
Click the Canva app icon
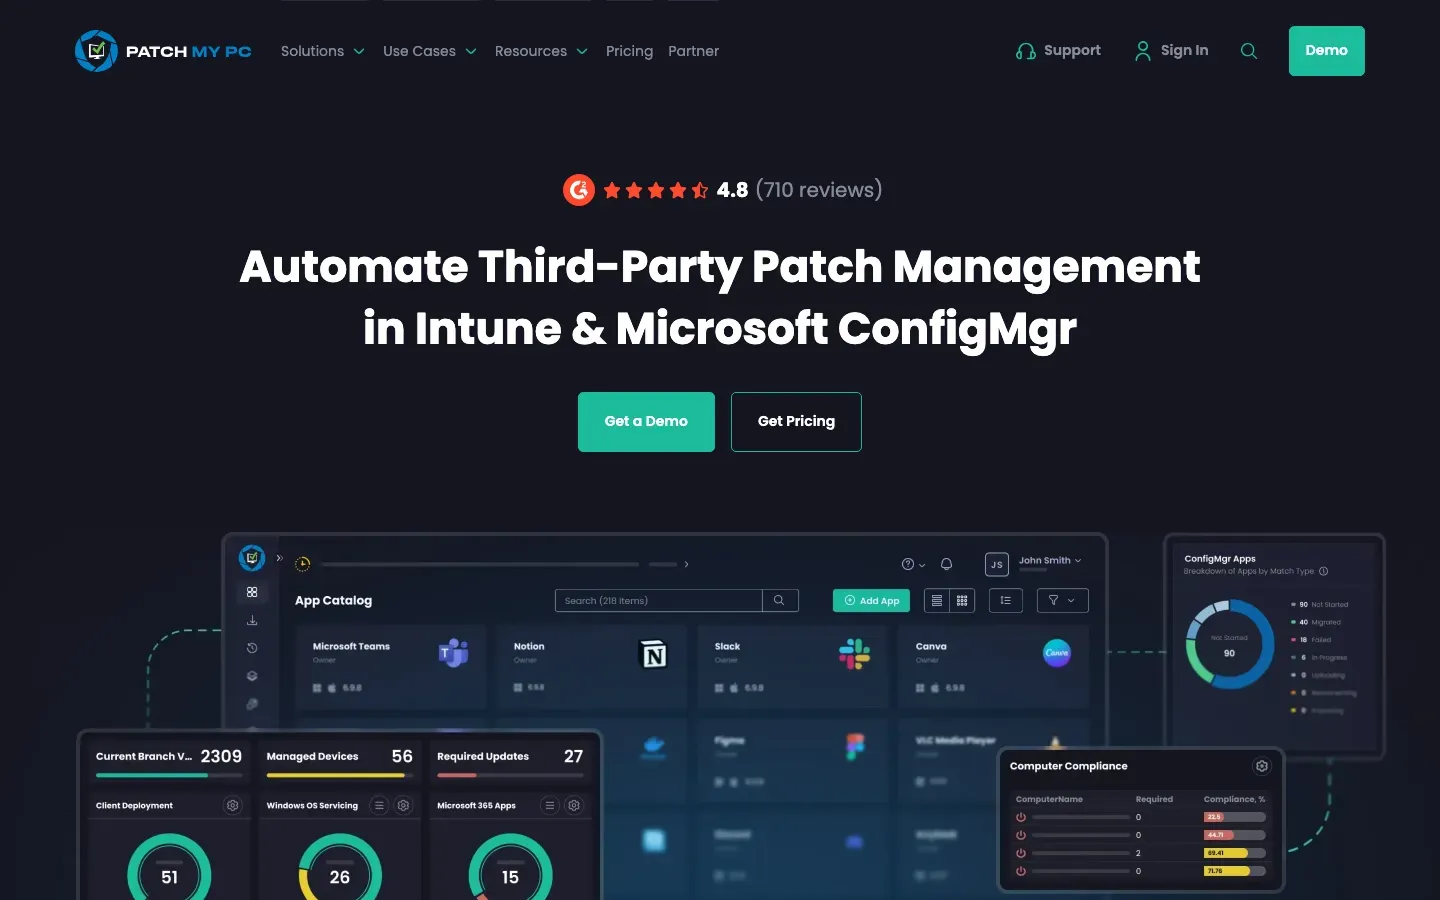(1057, 652)
